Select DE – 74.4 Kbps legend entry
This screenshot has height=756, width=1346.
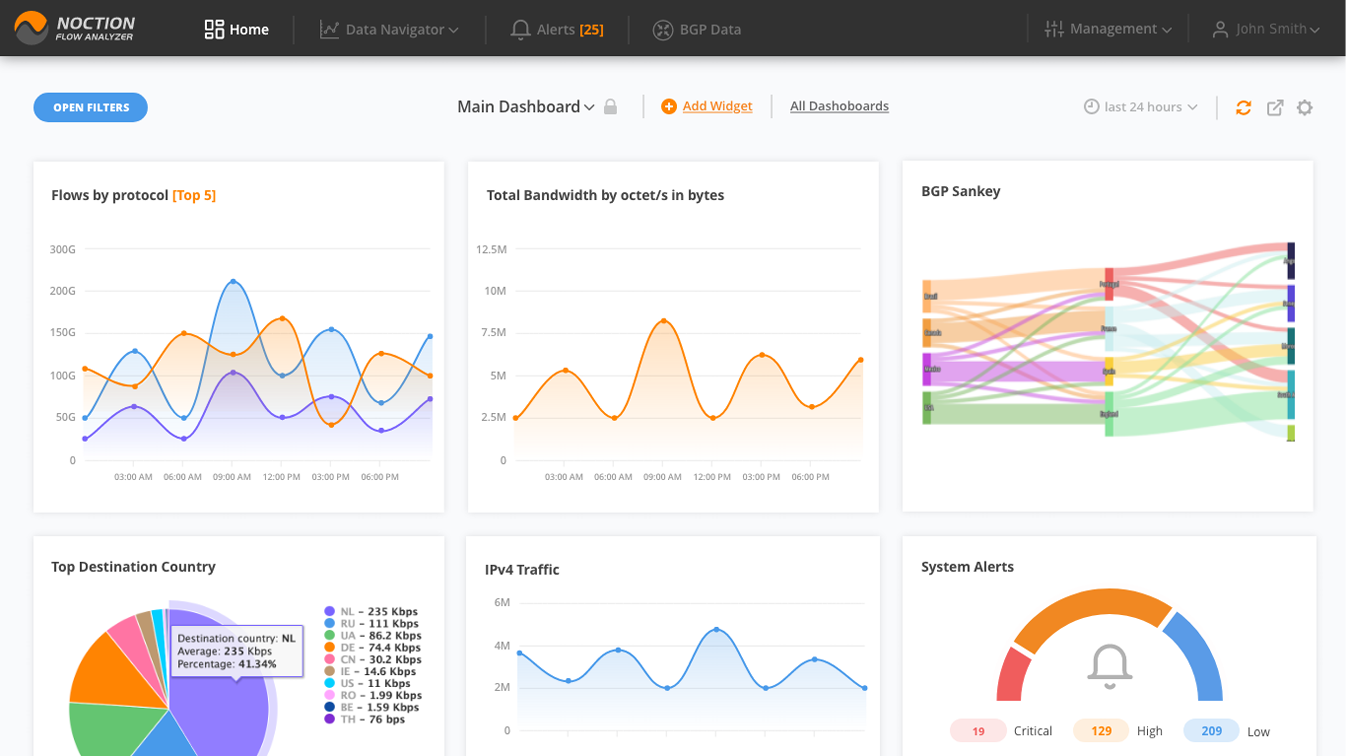[372, 648]
